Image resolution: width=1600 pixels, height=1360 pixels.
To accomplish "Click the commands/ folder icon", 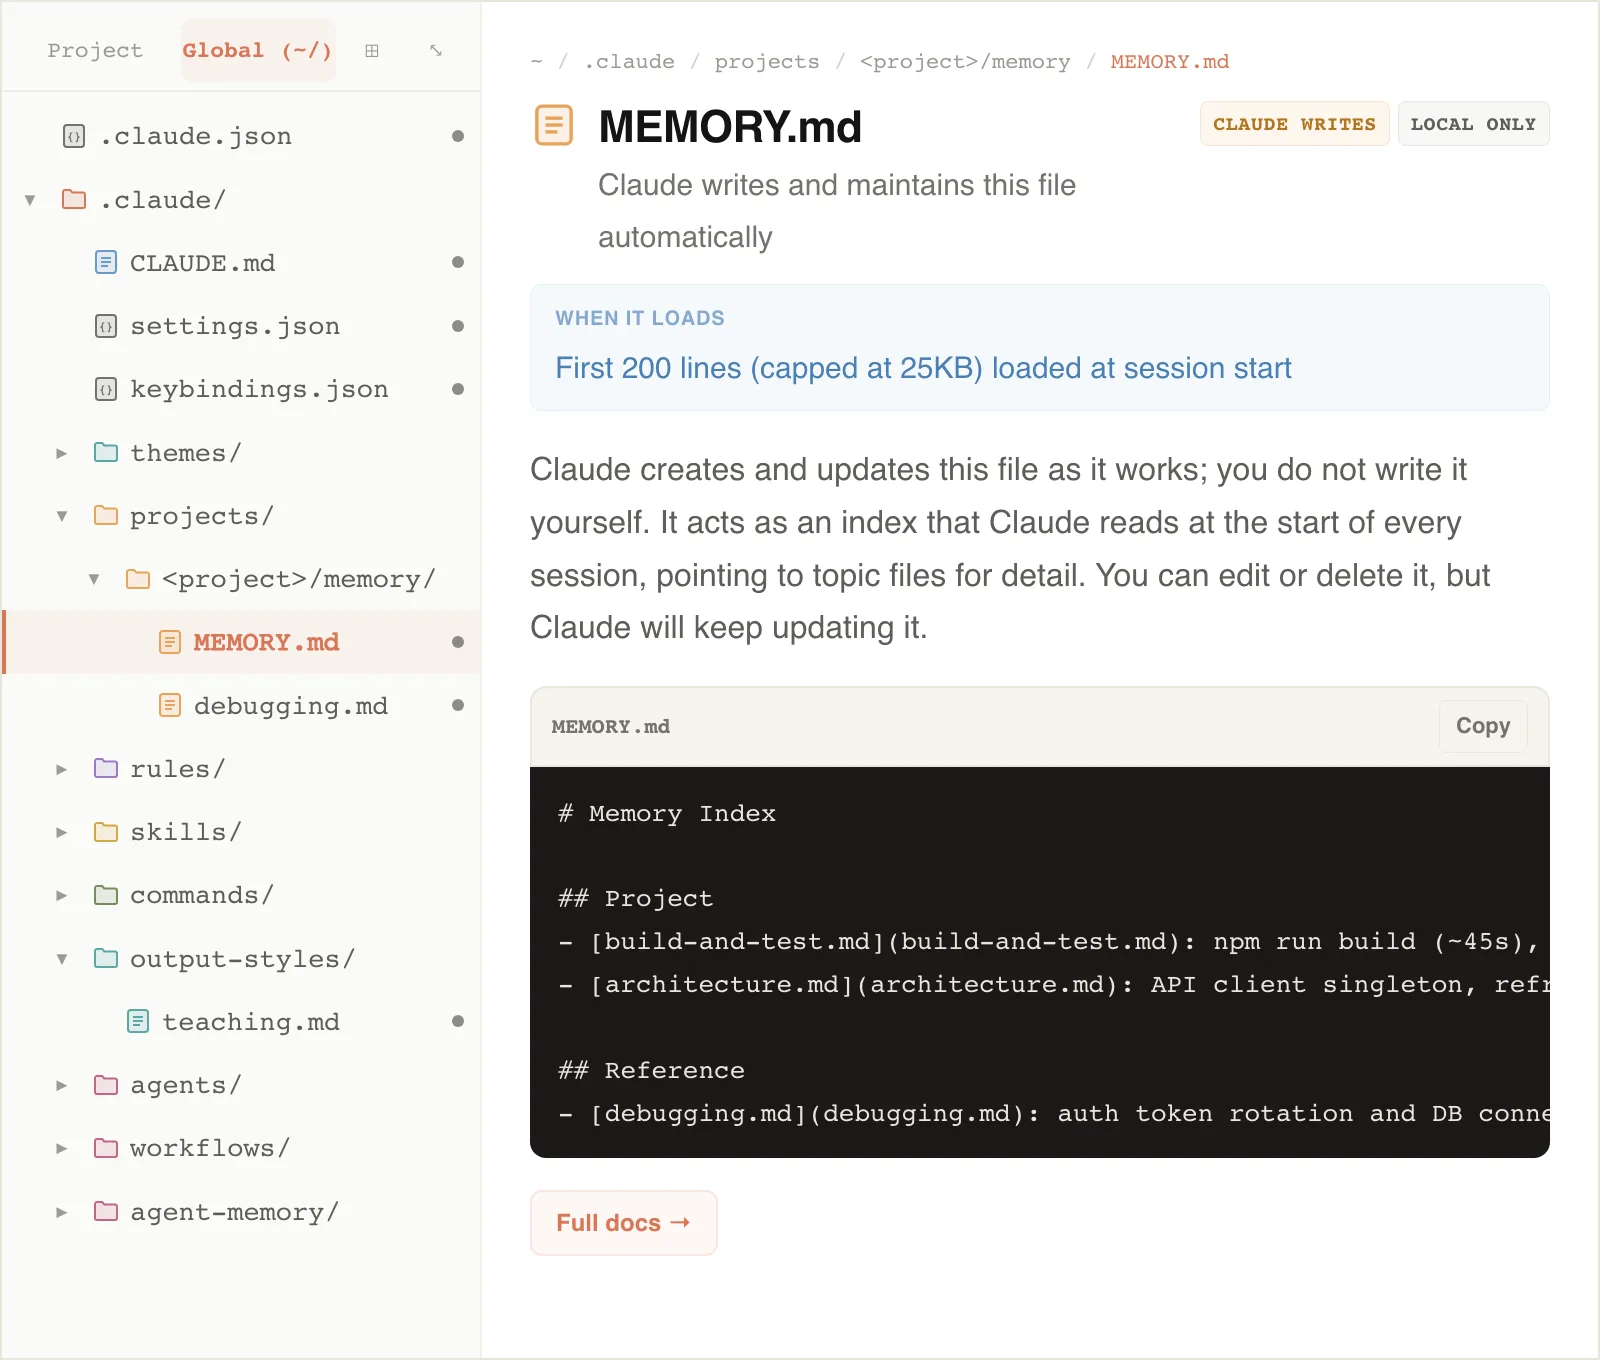I will coord(106,895).
